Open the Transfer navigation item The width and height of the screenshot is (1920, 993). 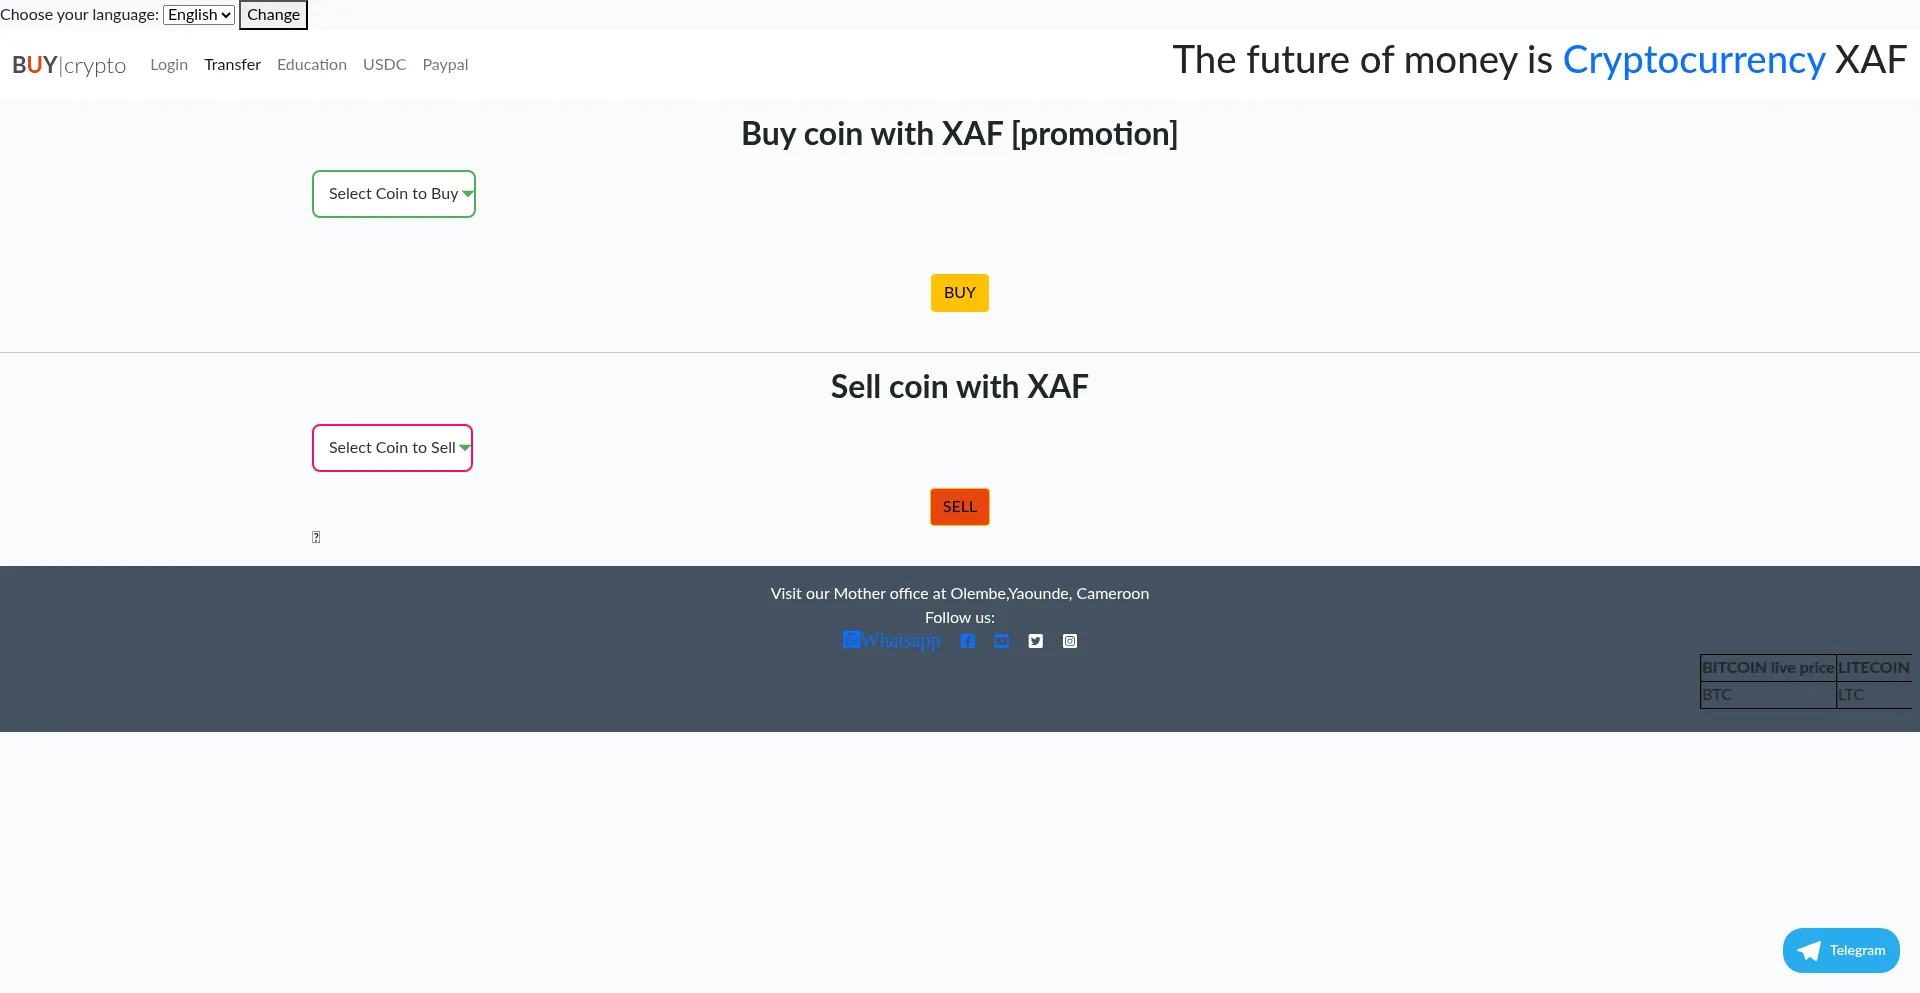click(232, 65)
